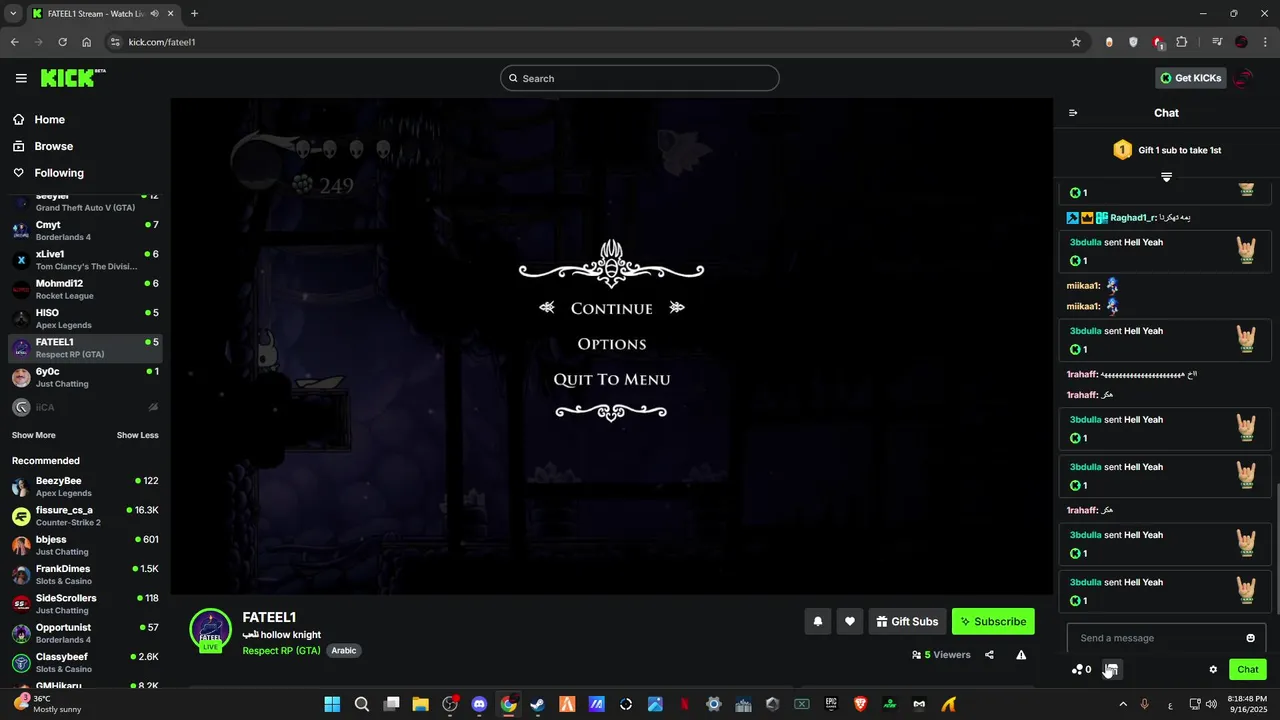Send the message with the green Chat button
The height and width of the screenshot is (720, 1280).
coord(1247,669)
